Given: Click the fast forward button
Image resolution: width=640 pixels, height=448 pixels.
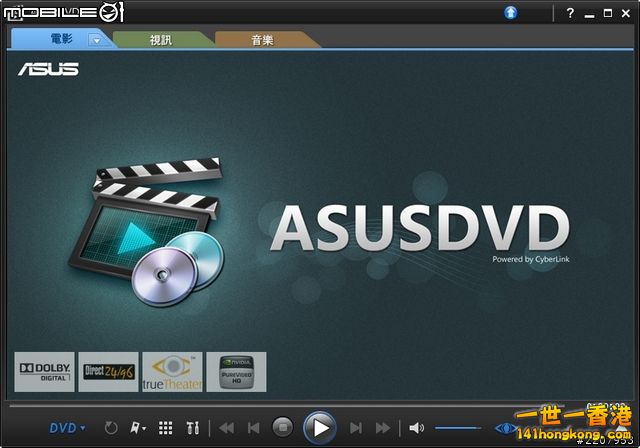Looking at the screenshot, I should coord(382,428).
